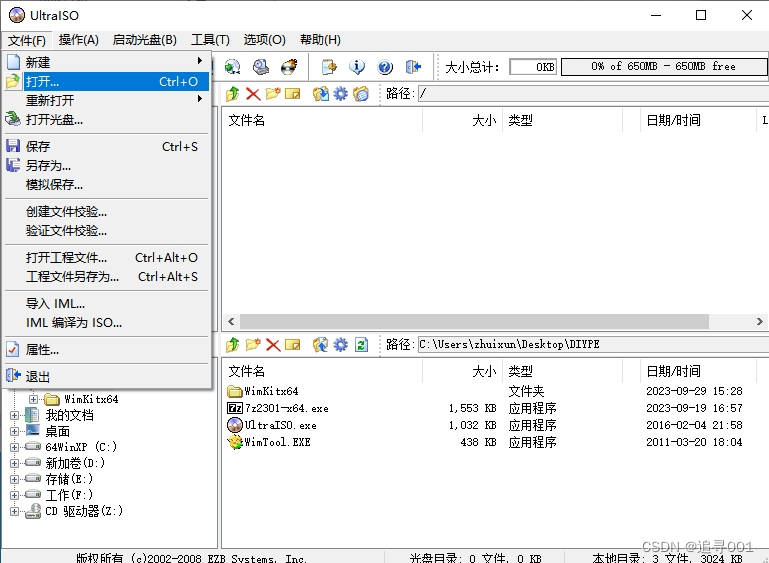
Task: Click the extract folder icon in ISO pane toolbar
Action: point(321,94)
